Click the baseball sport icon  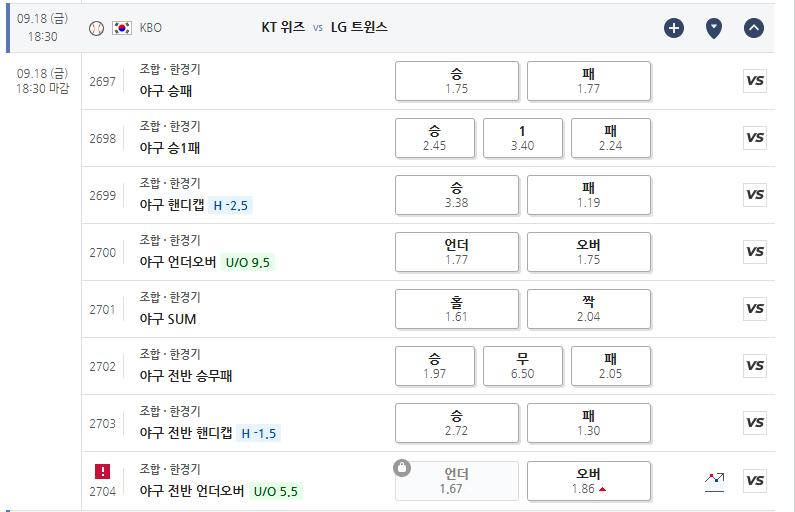96,28
